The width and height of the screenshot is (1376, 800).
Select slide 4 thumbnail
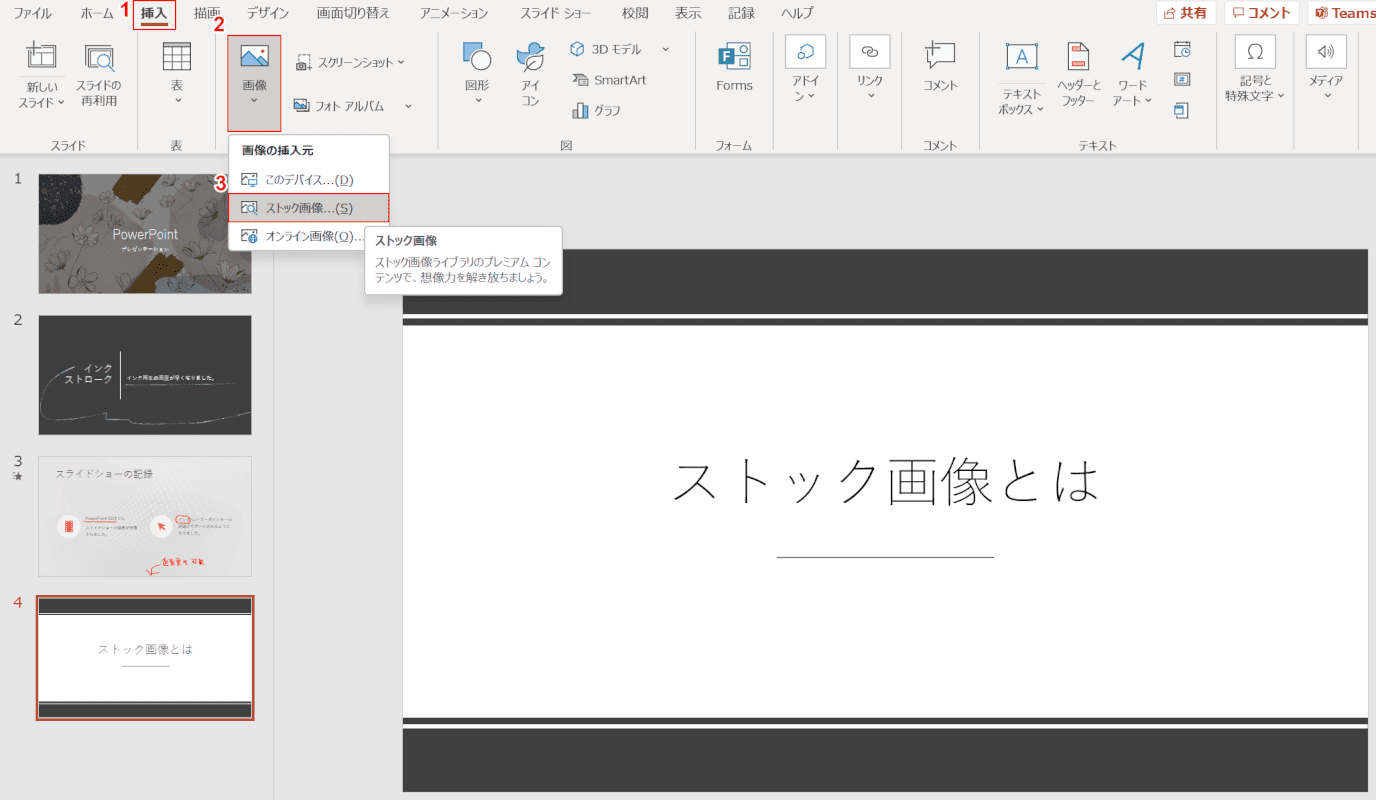(145, 658)
